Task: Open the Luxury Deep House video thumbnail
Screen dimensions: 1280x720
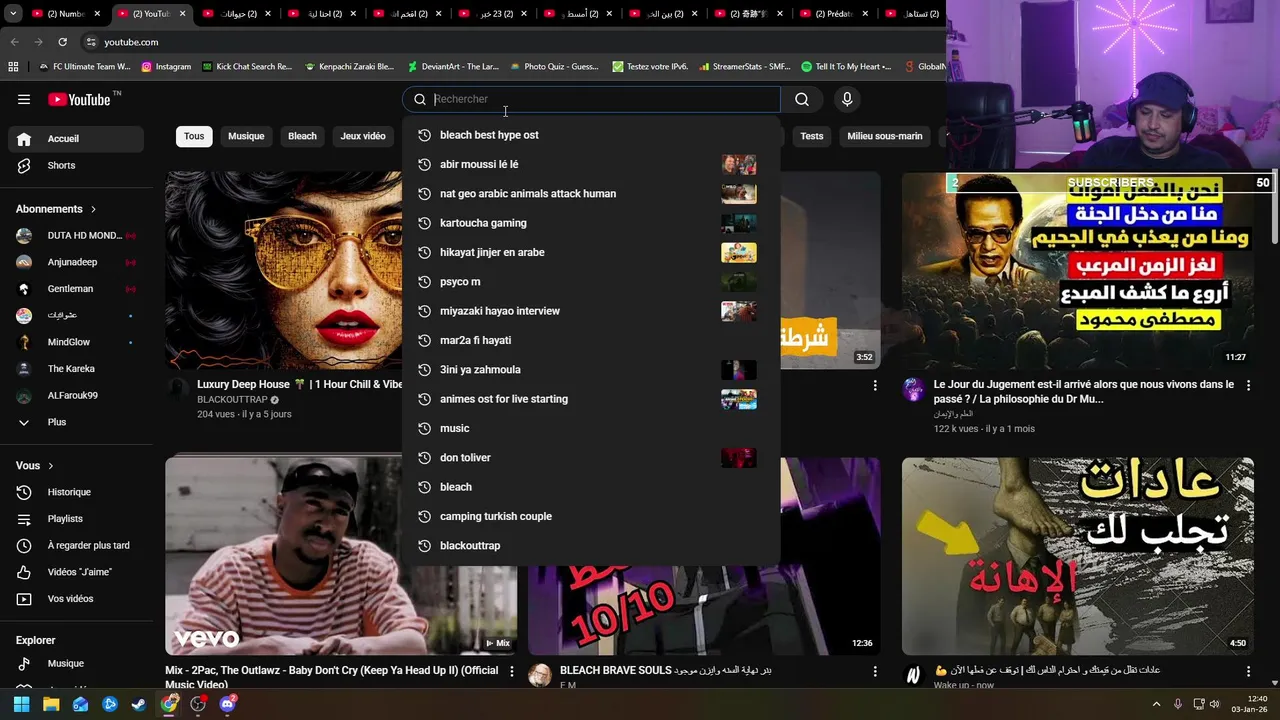Action: click(284, 270)
